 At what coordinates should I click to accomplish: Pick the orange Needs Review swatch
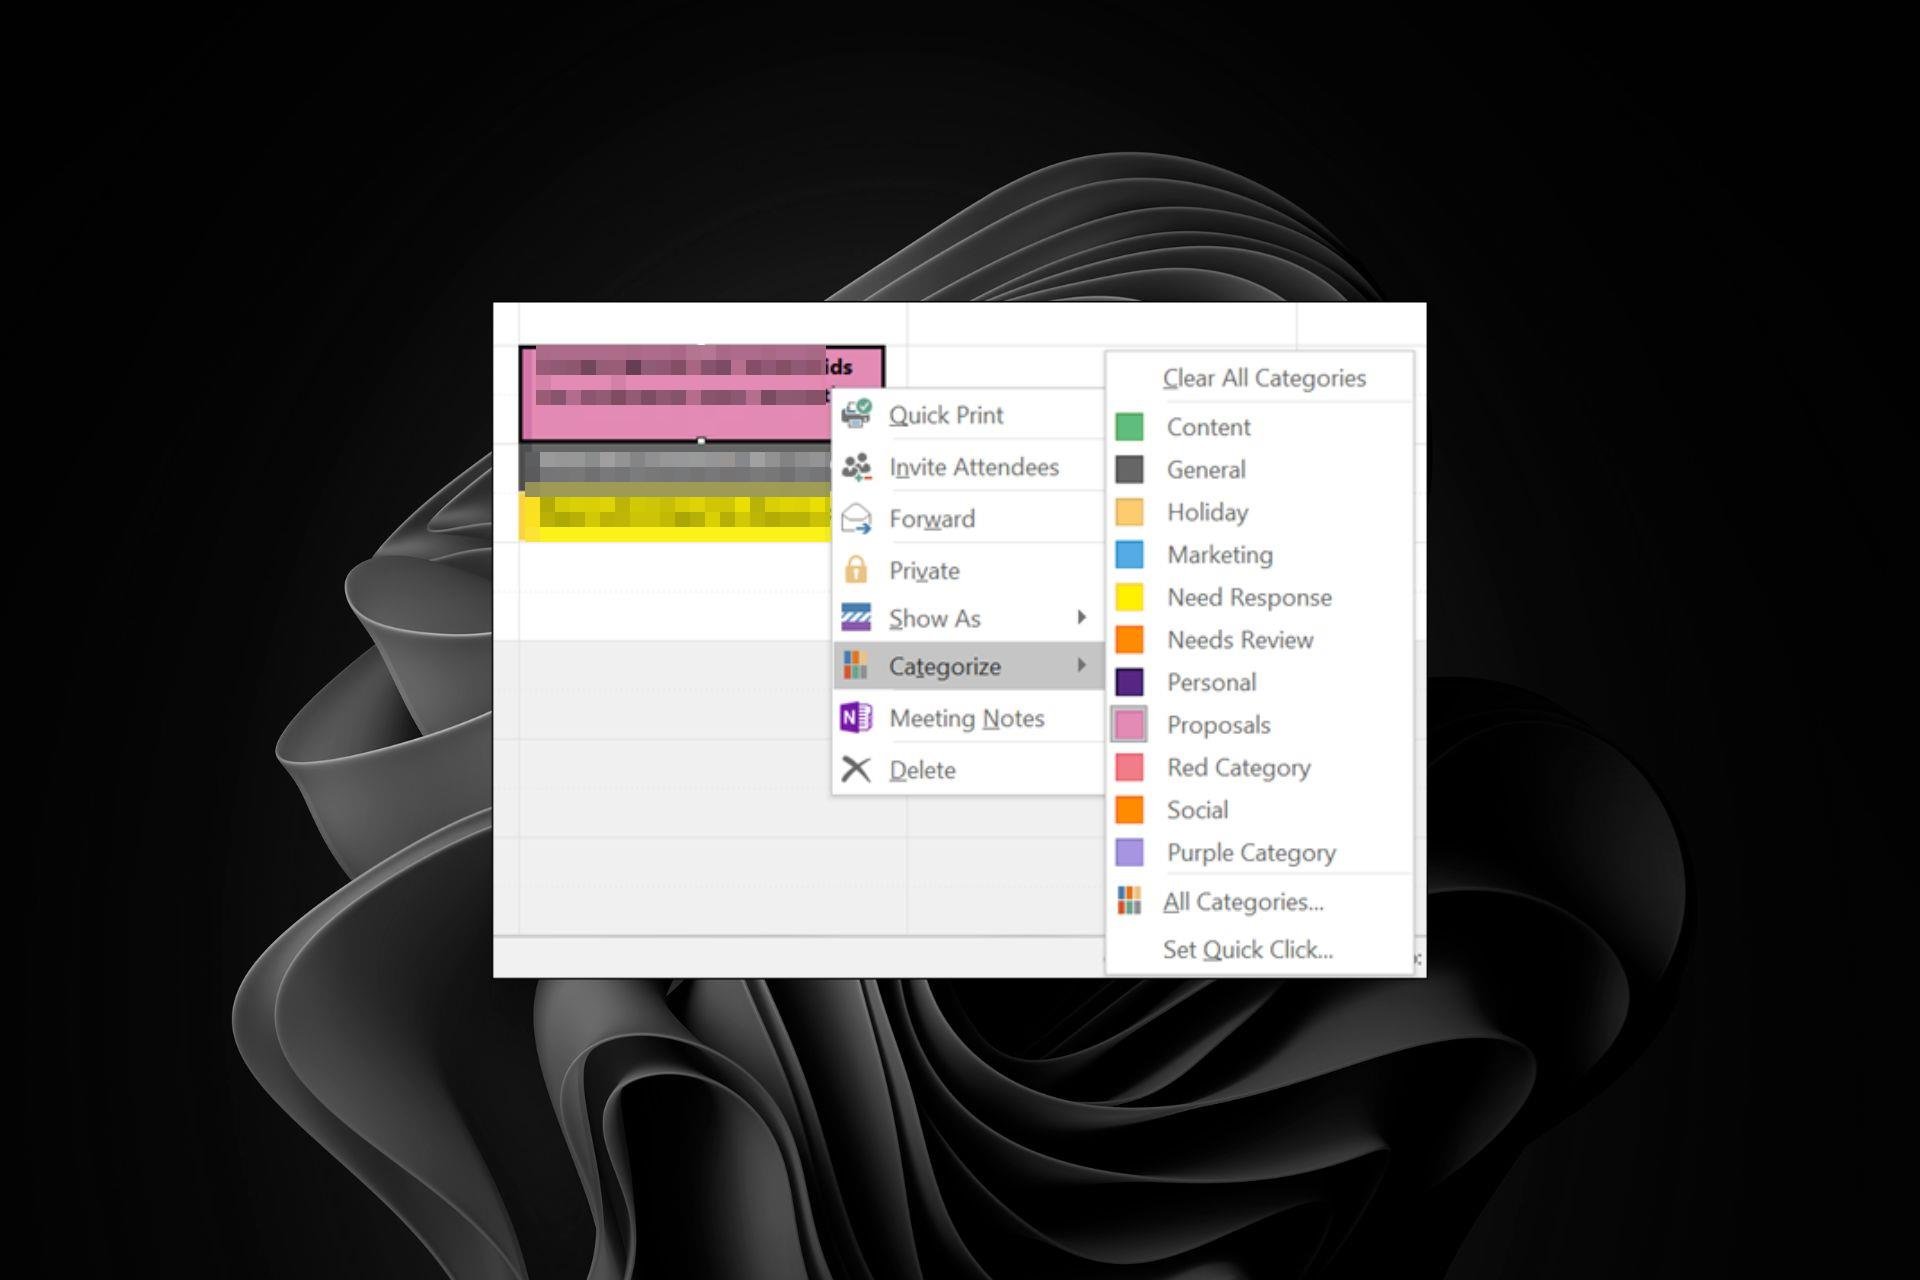pyautogui.click(x=1129, y=639)
